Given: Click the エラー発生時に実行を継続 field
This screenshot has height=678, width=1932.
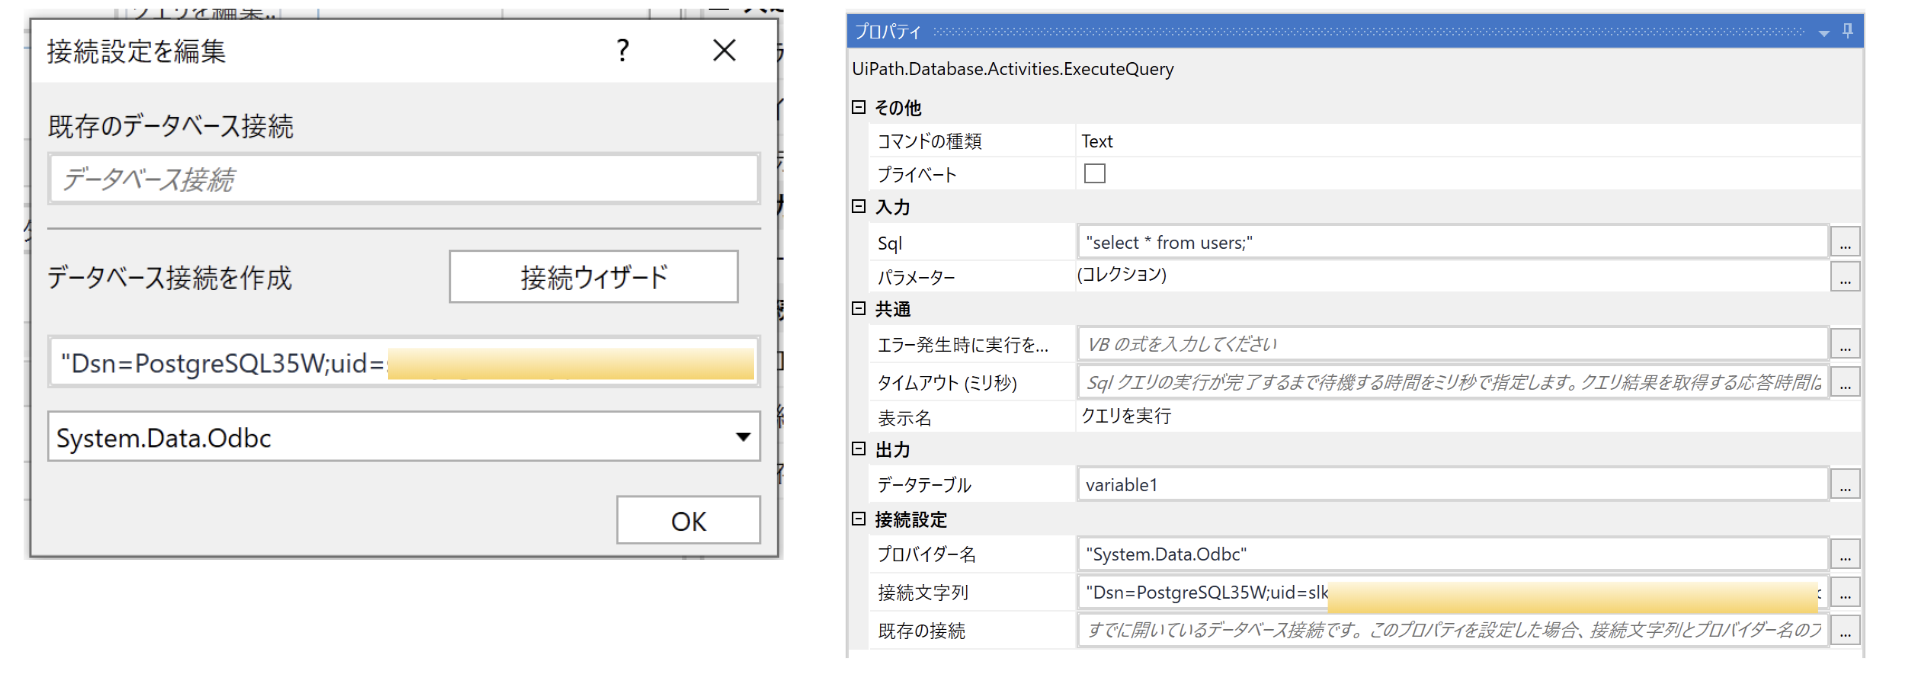Looking at the screenshot, I should click(x=1453, y=344).
